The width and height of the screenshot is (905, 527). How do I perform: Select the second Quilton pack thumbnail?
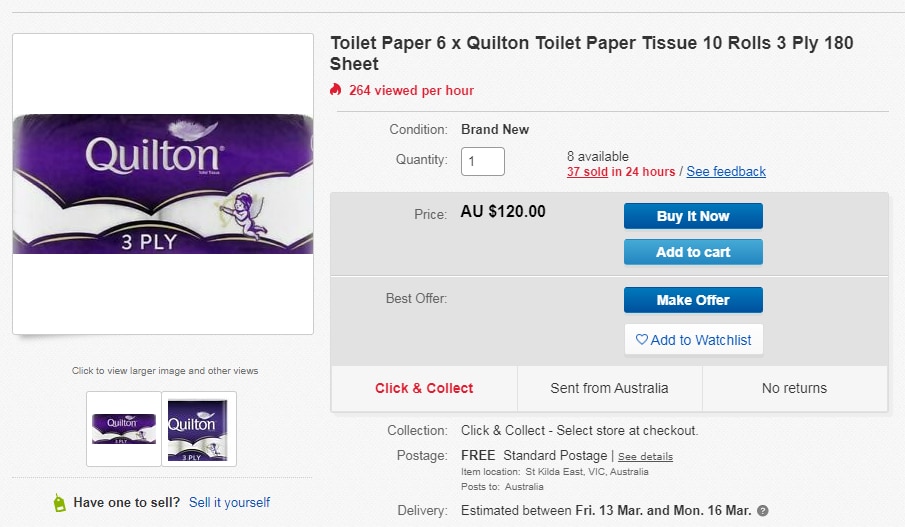click(x=199, y=429)
